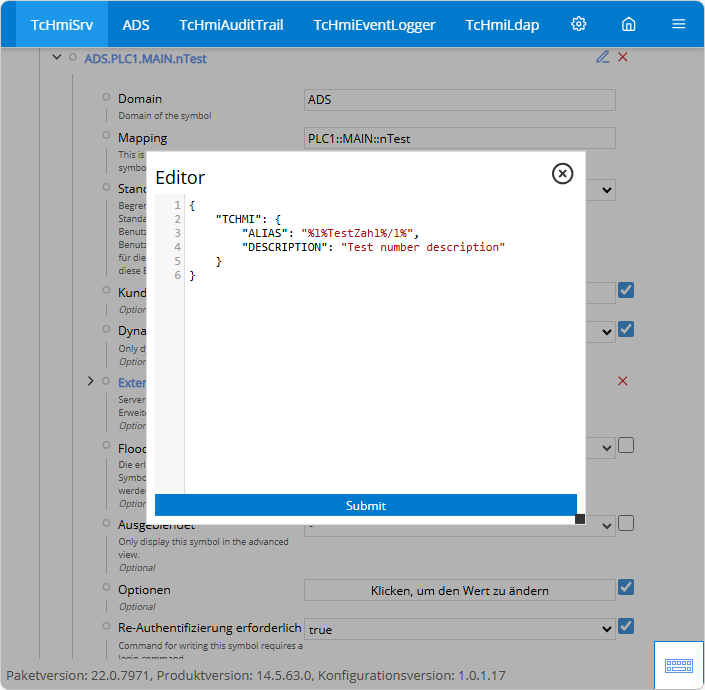Click line number 6 in editor gutter

click(x=178, y=275)
